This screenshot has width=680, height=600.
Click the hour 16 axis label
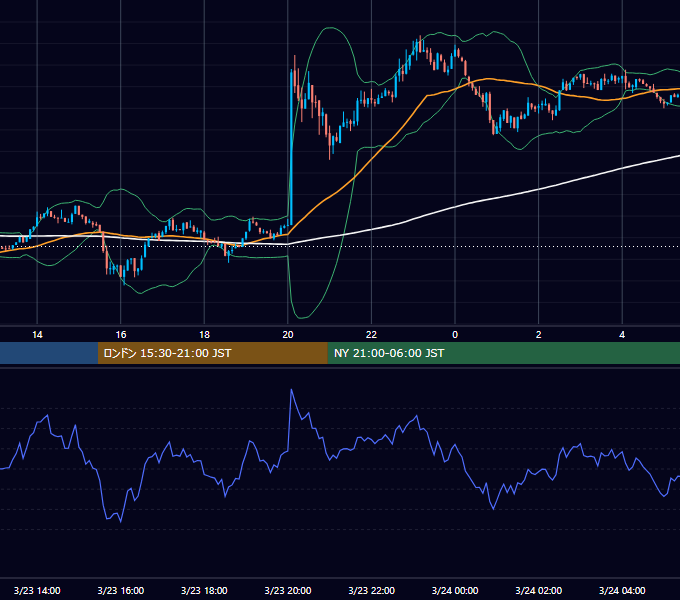(121, 335)
